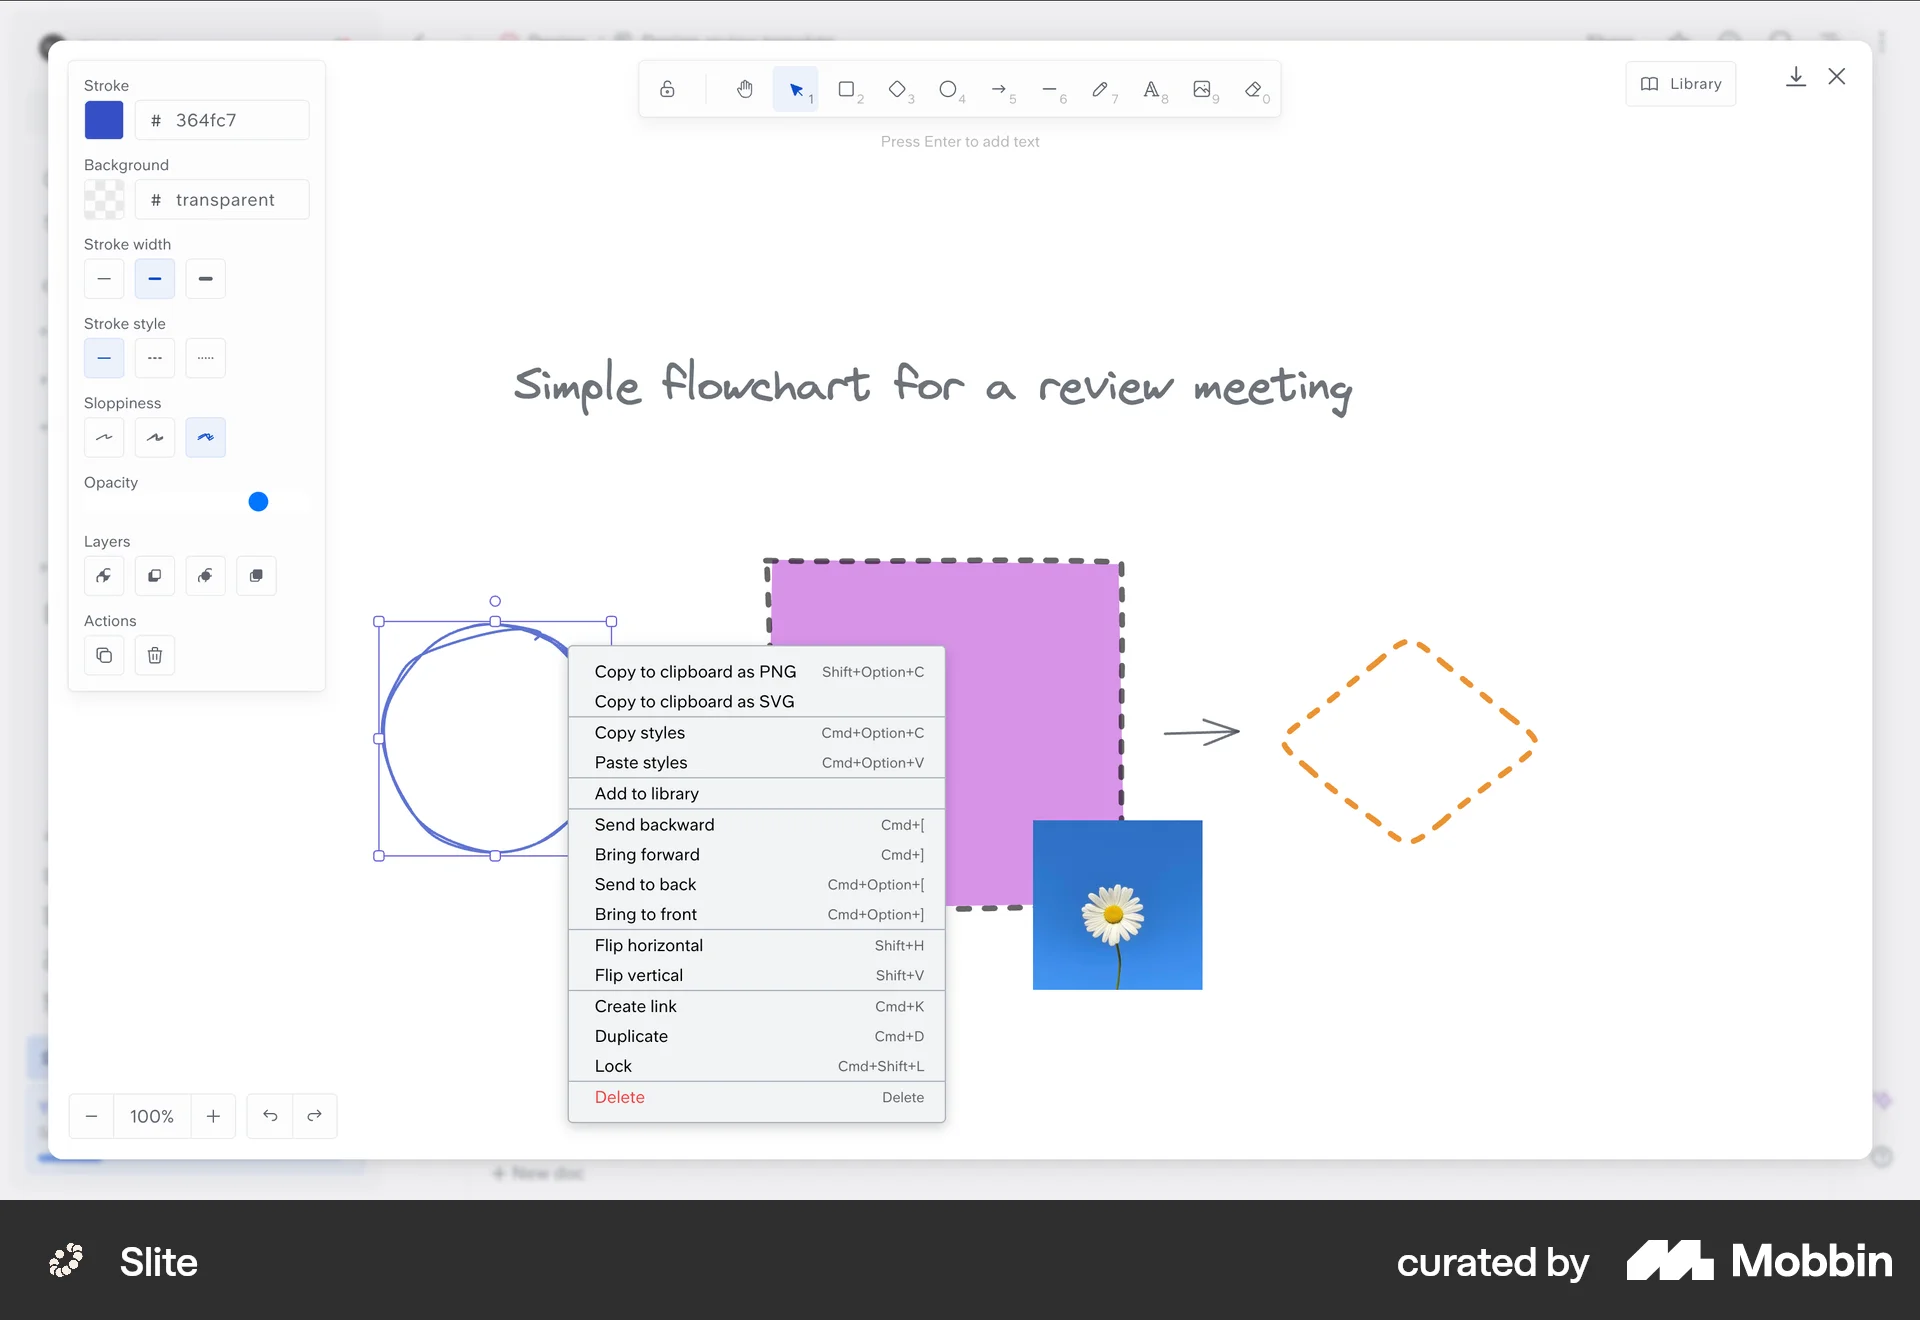Viewport: 1920px width, 1320px height.
Task: Export the canvas via download icon
Action: (x=1796, y=76)
